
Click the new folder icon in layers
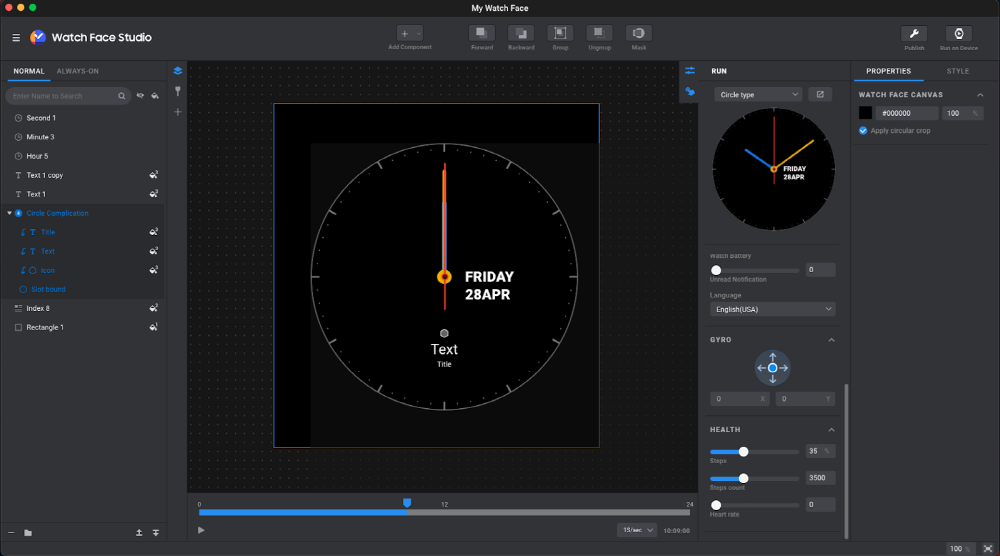pos(28,533)
